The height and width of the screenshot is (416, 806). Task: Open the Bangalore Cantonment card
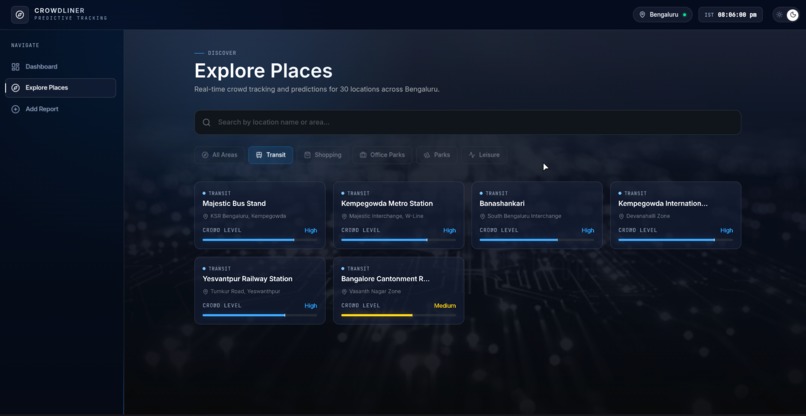[398, 291]
